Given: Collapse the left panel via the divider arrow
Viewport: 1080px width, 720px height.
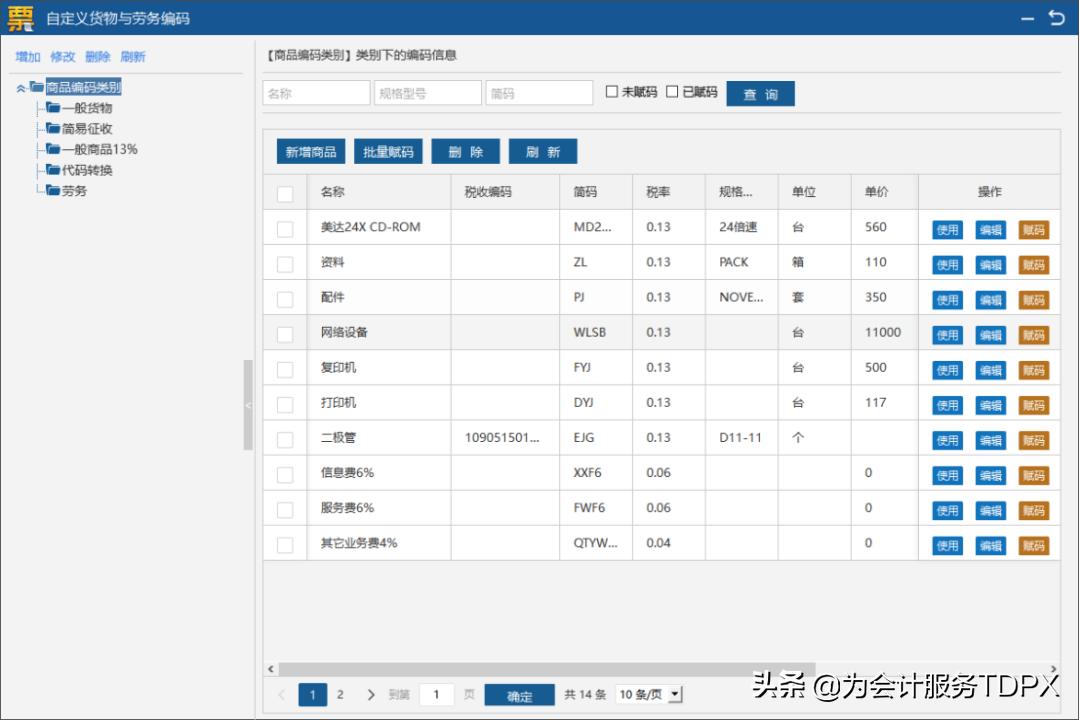Looking at the screenshot, I should click(x=247, y=405).
